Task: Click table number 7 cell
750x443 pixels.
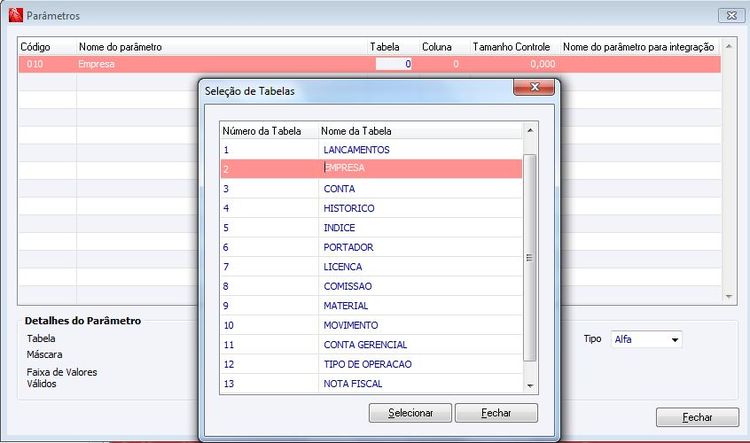Action: [269, 266]
